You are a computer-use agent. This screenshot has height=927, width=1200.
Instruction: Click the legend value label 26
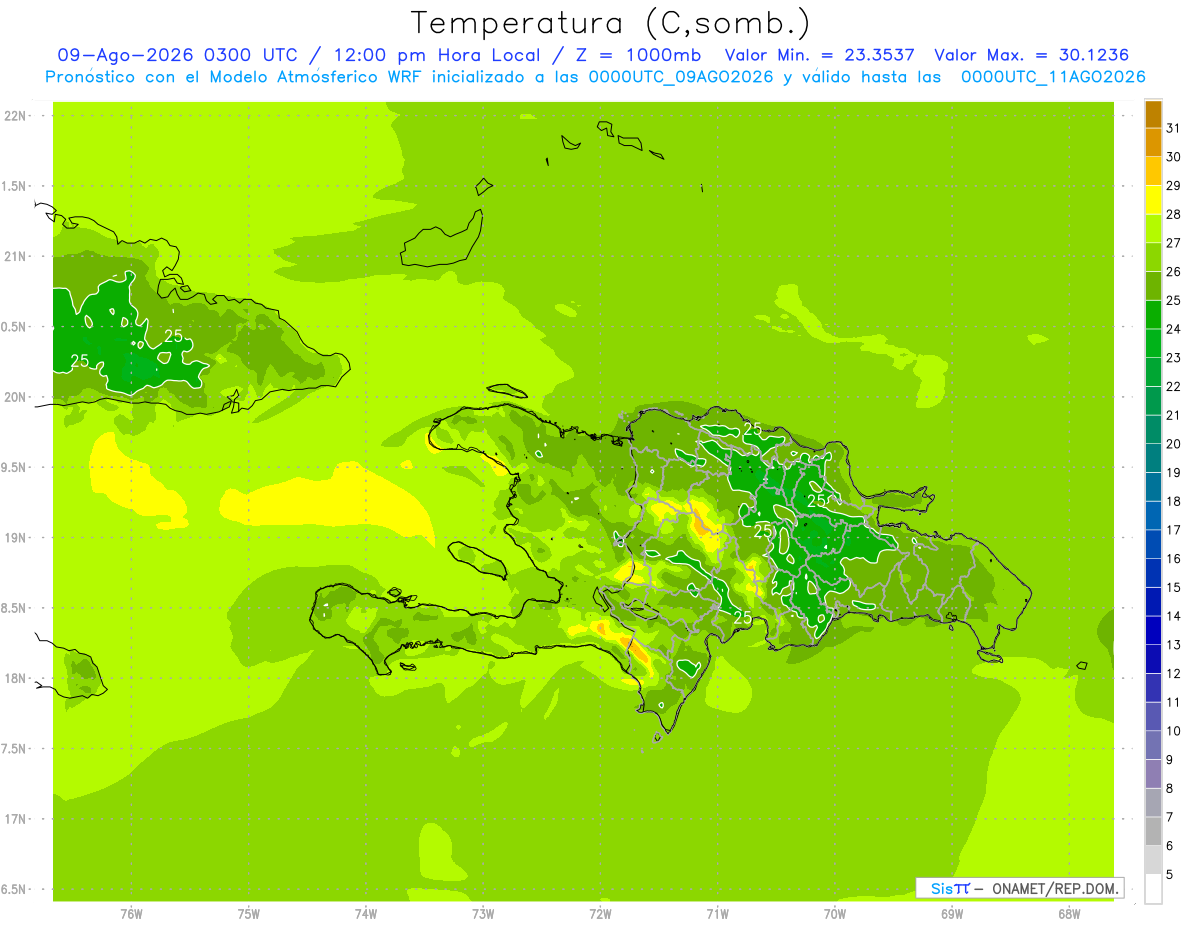(x=1174, y=272)
